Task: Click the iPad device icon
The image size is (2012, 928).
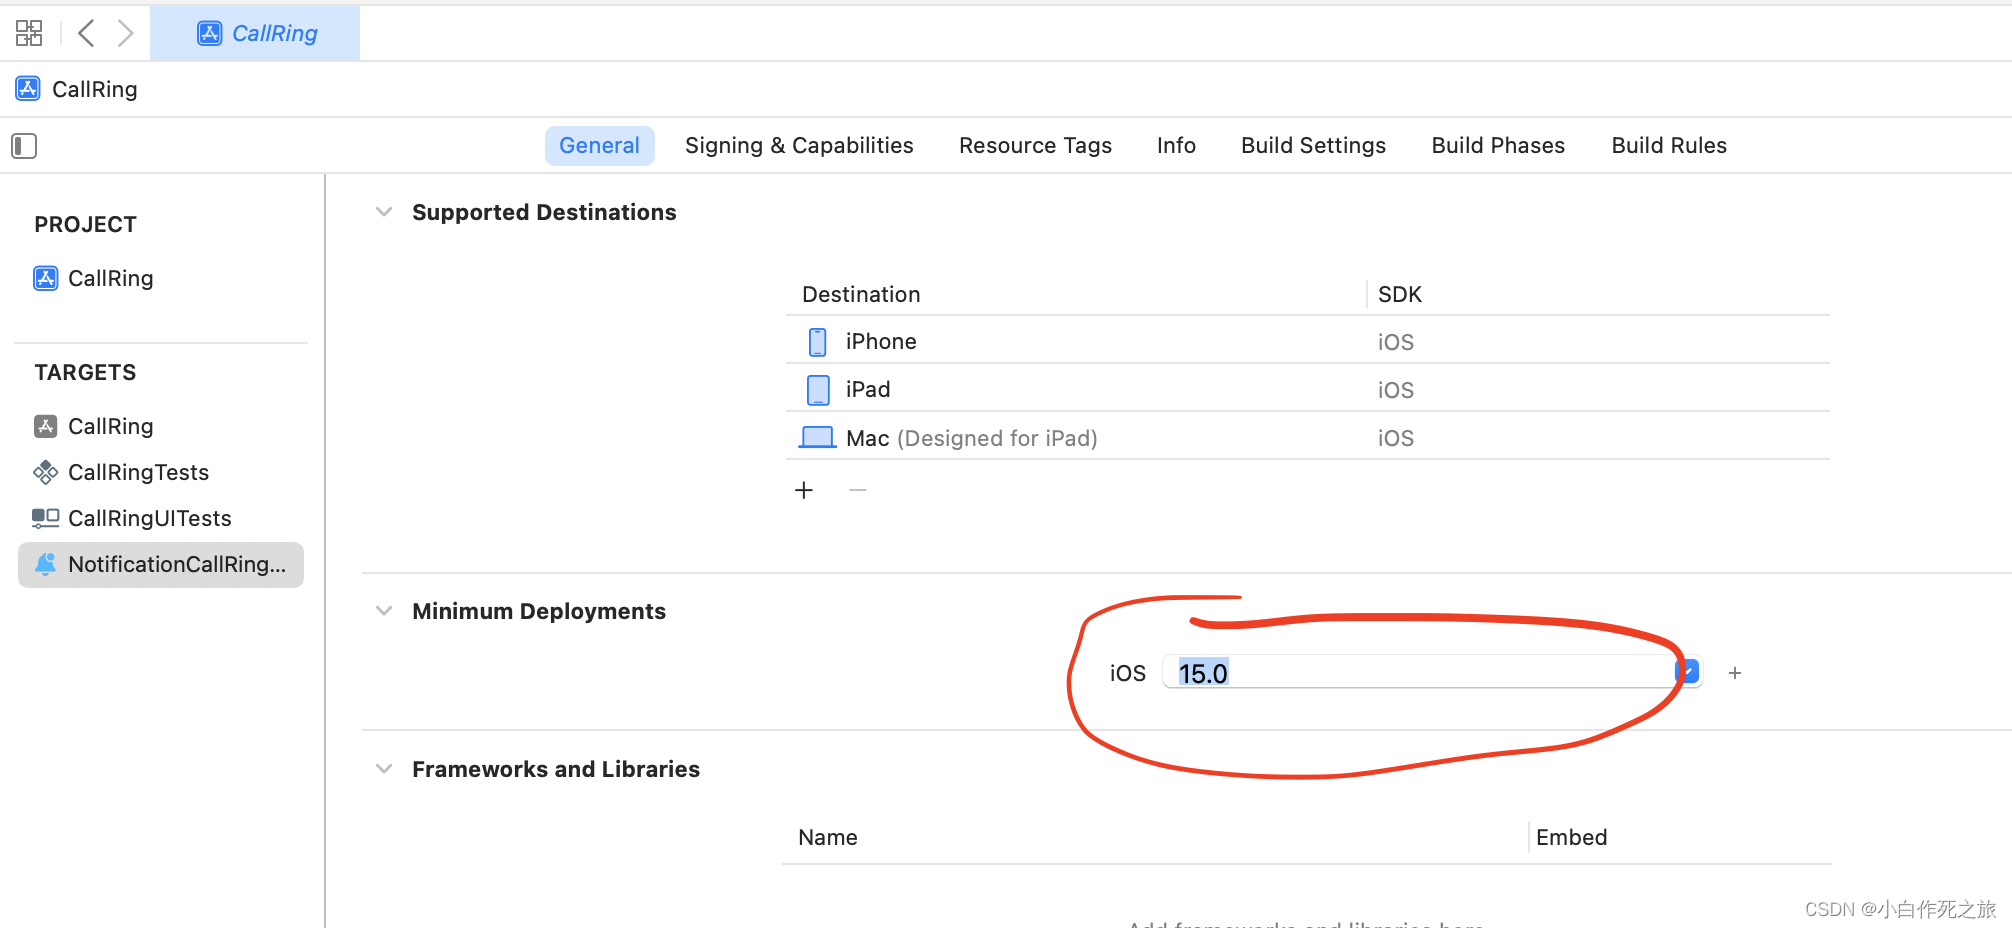Action: click(x=818, y=390)
